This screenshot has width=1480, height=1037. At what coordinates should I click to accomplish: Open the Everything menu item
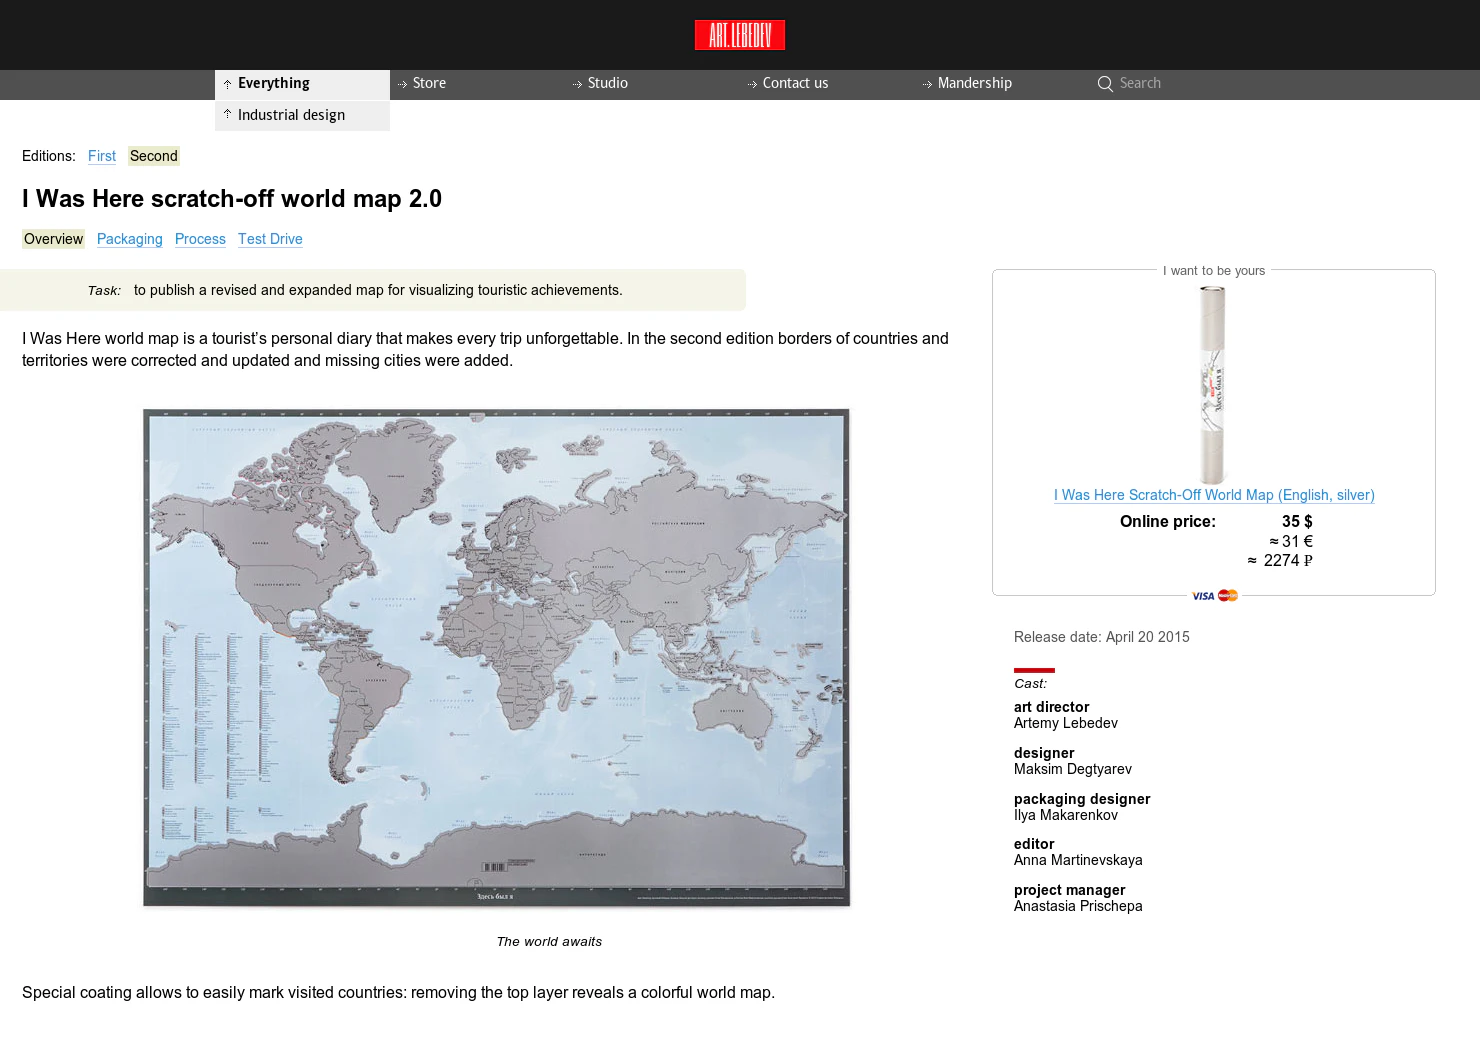[273, 83]
